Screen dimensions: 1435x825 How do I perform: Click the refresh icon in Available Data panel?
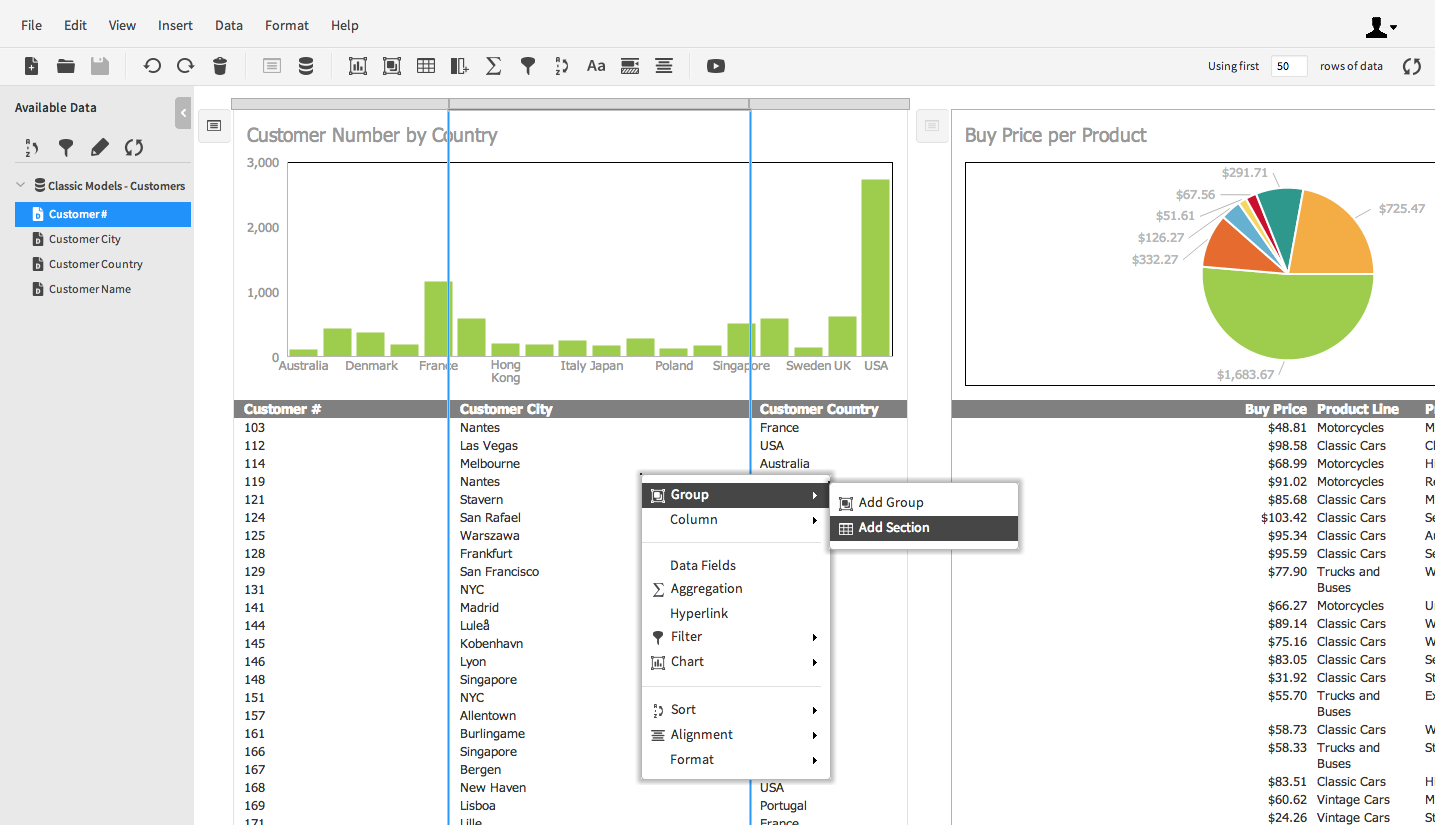[134, 148]
